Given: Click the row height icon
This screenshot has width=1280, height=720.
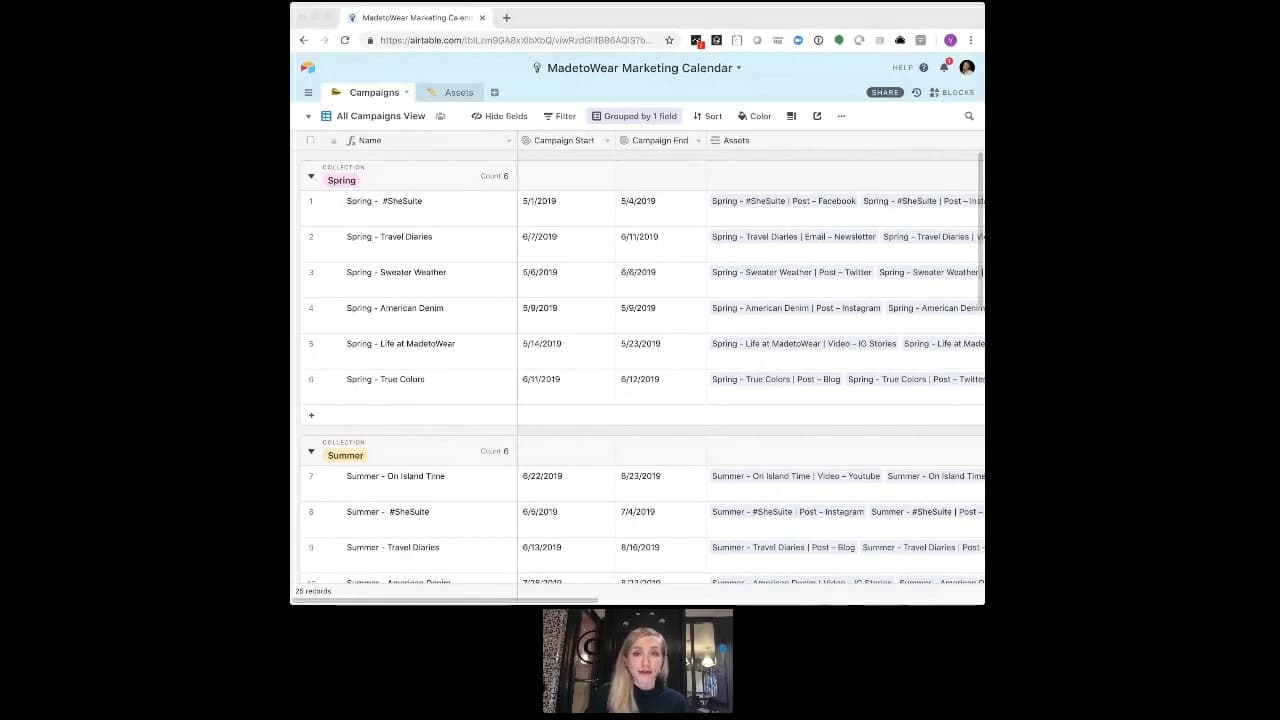Looking at the screenshot, I should coord(791,116).
